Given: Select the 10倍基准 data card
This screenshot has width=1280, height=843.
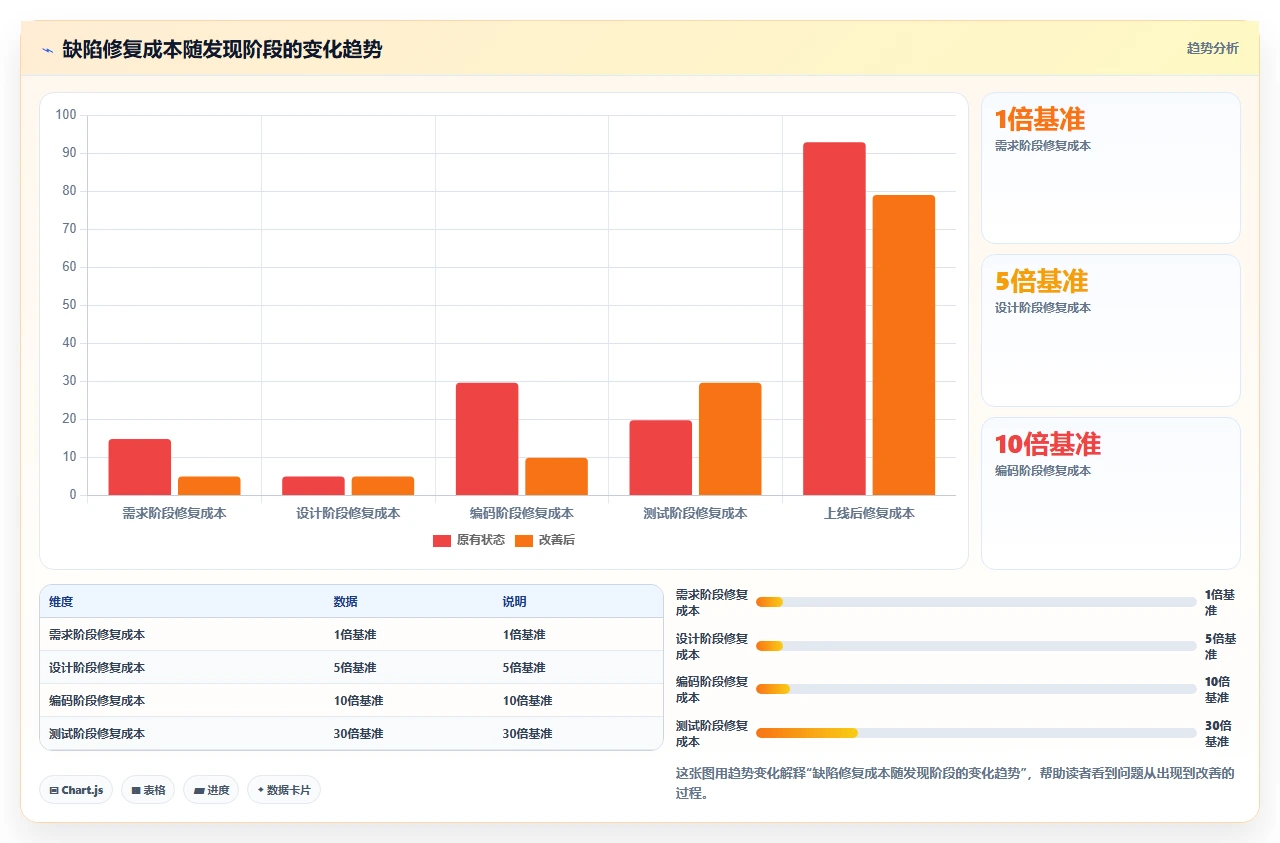Looking at the screenshot, I should pyautogui.click(x=1111, y=493).
